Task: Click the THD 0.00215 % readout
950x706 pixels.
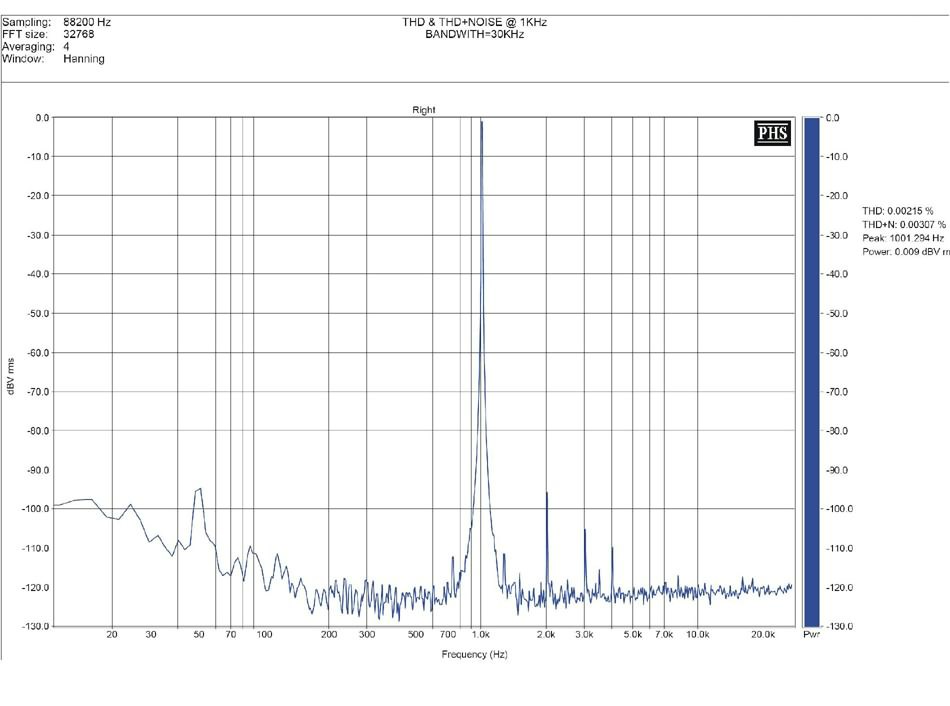Action: [897, 211]
